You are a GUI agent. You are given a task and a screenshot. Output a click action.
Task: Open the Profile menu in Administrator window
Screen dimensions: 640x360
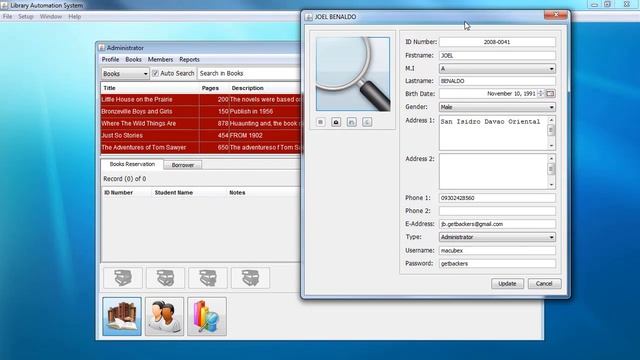click(110, 60)
